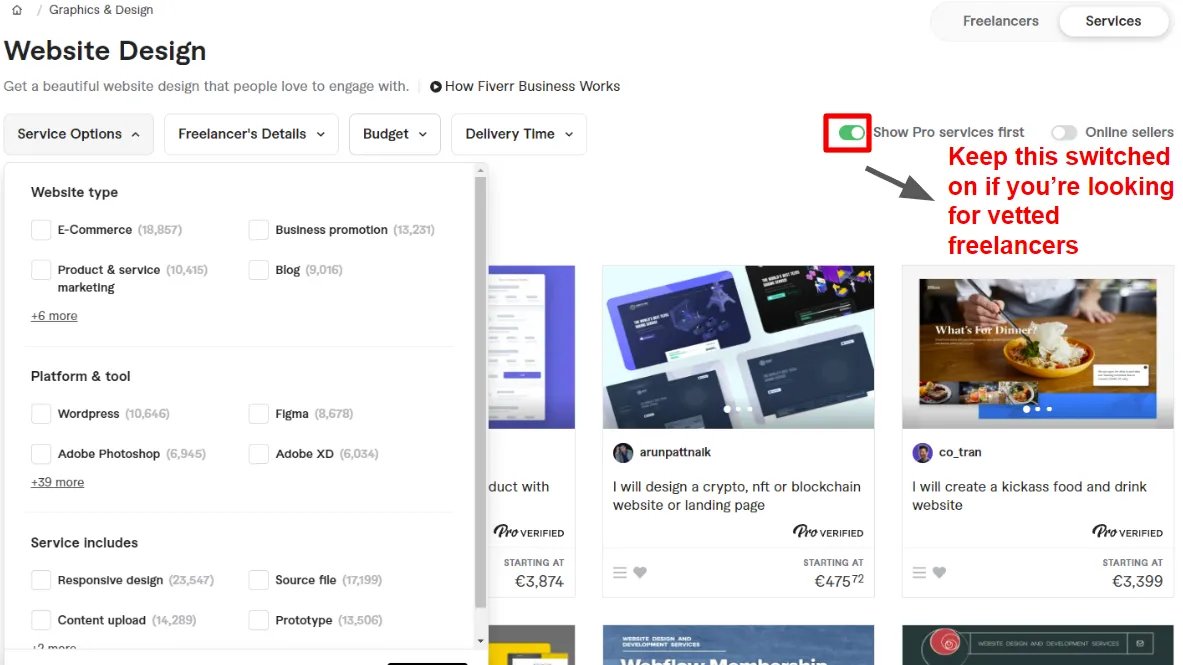This screenshot has height=665, width=1183.
Task: Go to the home icon in breadcrumb
Action: pyautogui.click(x=17, y=10)
